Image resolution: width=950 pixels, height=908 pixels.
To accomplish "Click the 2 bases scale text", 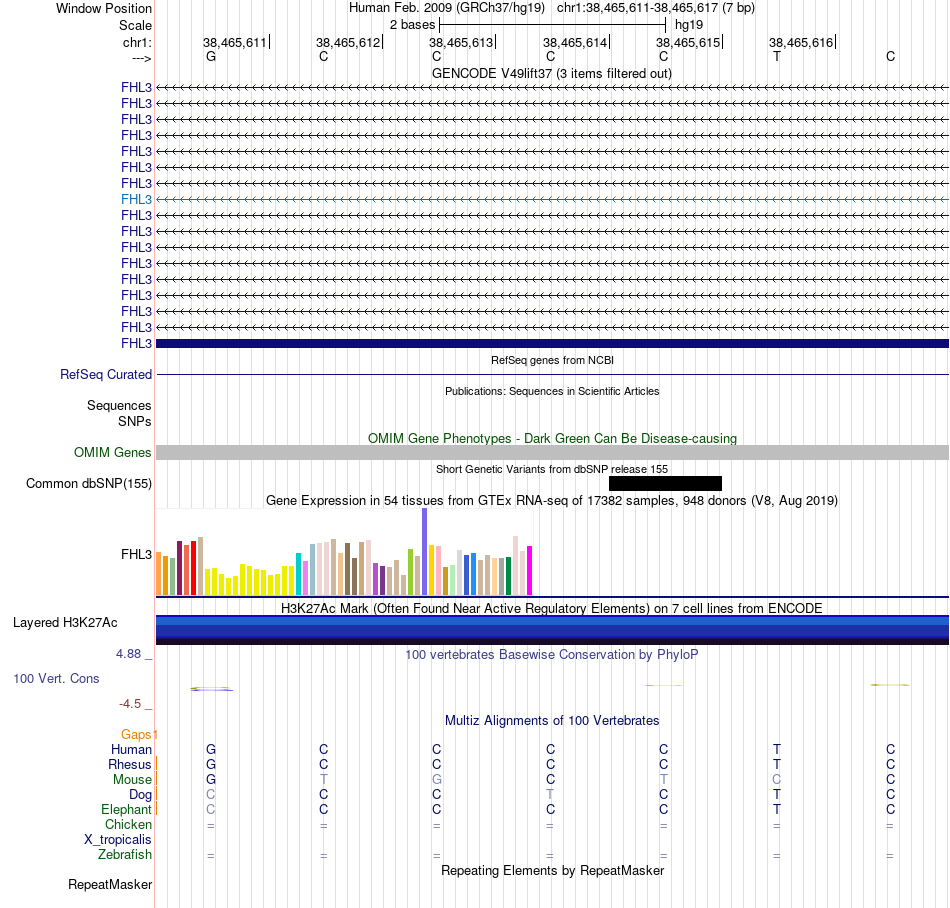I will (x=412, y=25).
